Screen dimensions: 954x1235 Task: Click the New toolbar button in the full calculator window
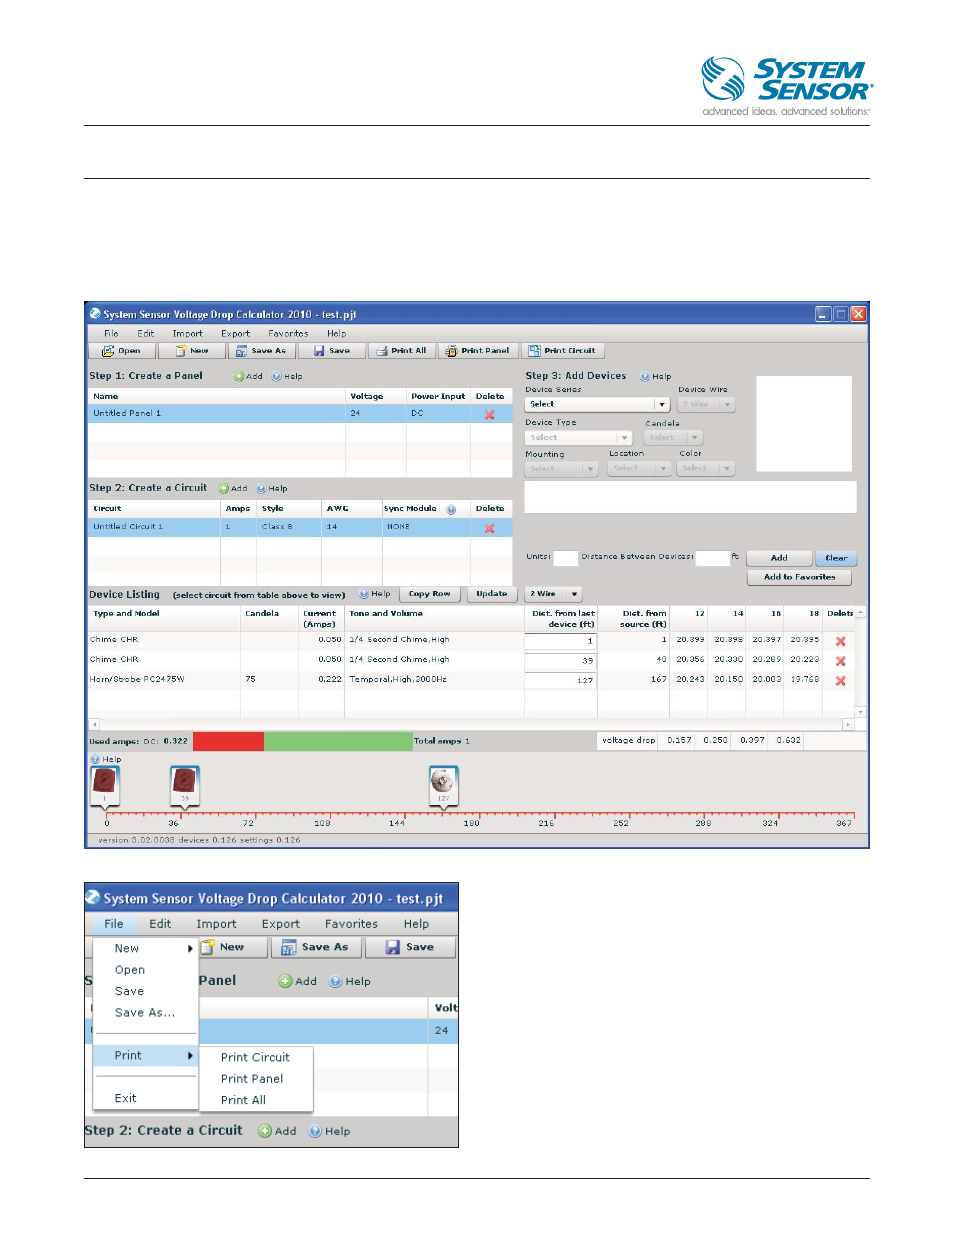pos(191,351)
